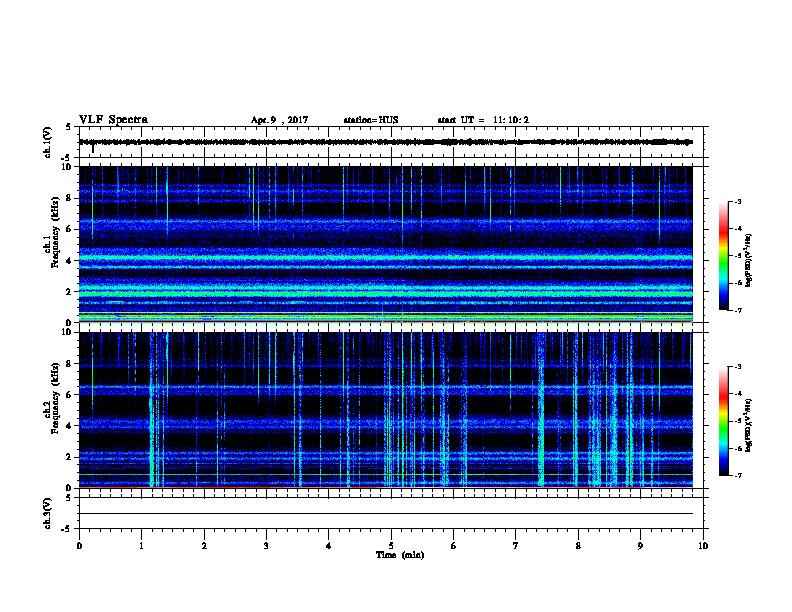Click the ch.2 frequency axis "6" tick label
The image size is (792, 612).
69,394
